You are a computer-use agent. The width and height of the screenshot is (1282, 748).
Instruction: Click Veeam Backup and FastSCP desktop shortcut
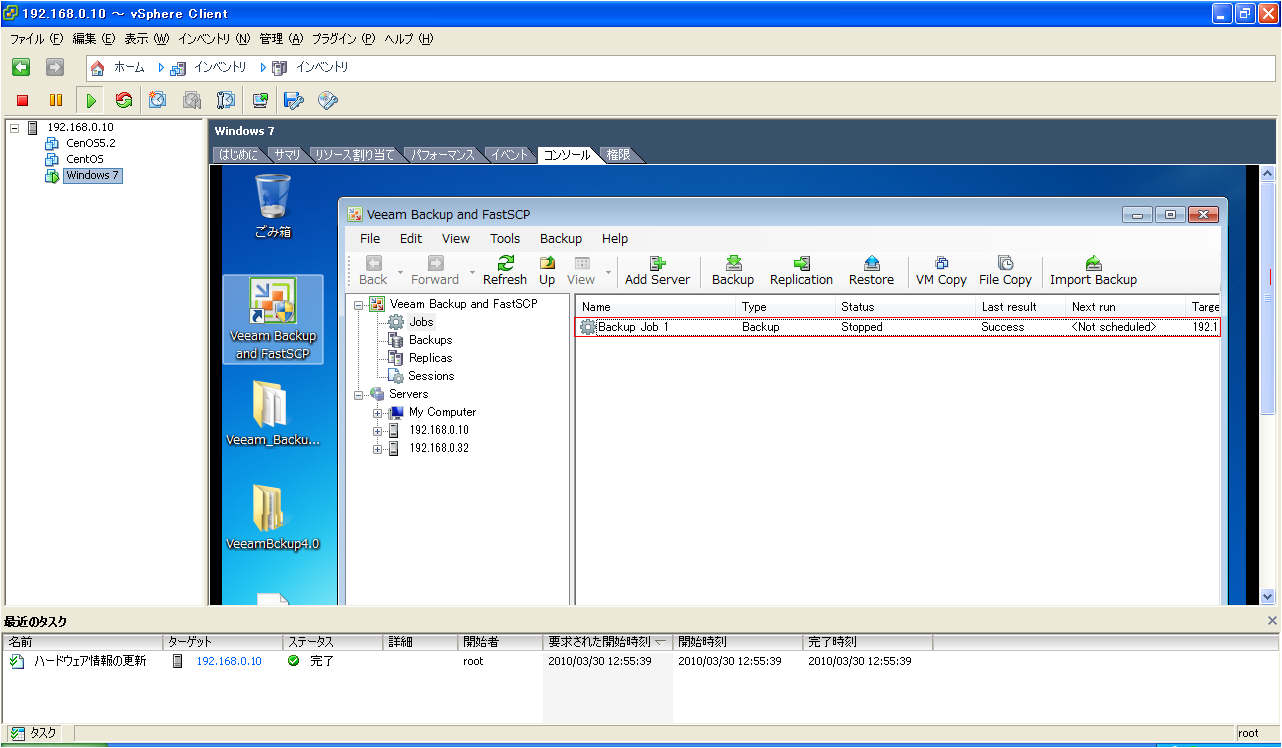point(273,319)
